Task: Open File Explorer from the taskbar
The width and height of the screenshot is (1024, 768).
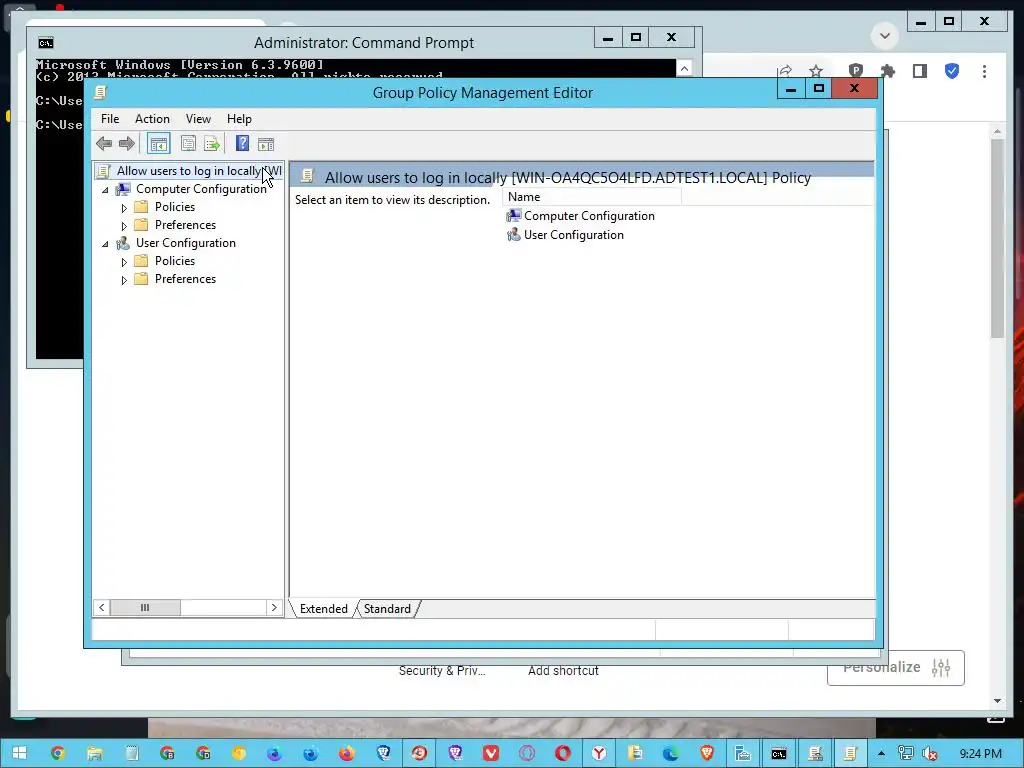Action: point(95,754)
